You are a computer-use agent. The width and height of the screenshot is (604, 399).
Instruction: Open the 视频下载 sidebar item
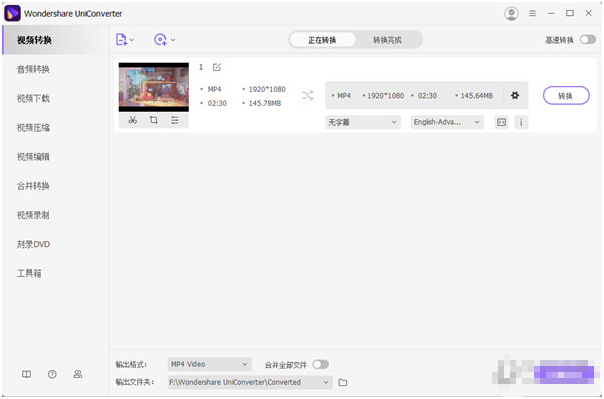coord(55,99)
